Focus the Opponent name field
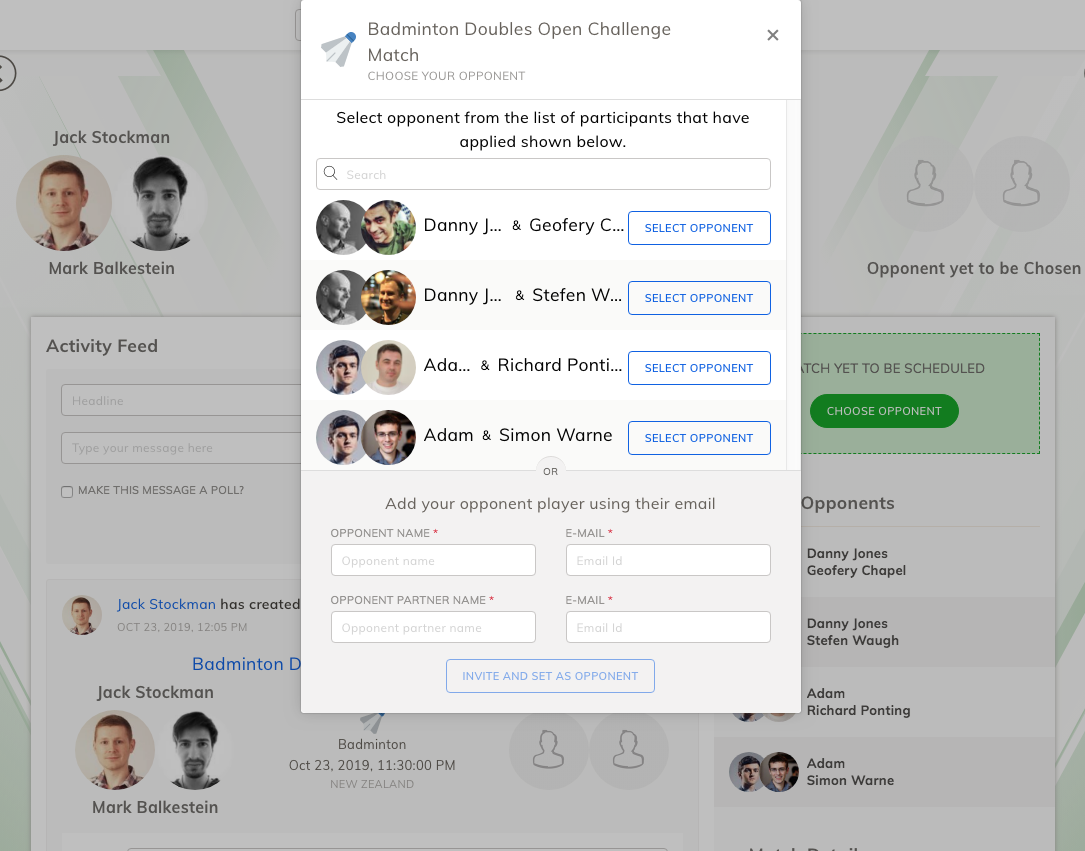Image resolution: width=1085 pixels, height=851 pixels. [433, 560]
